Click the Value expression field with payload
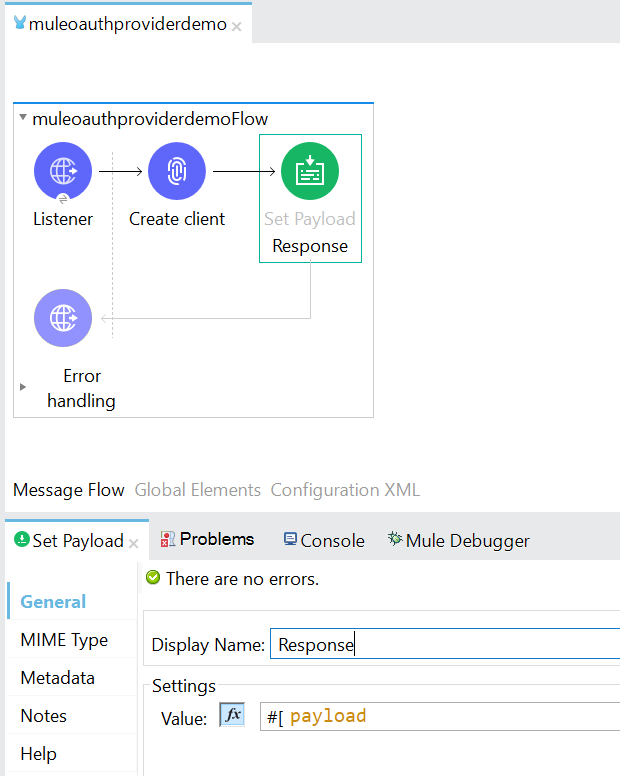Viewport: 620px width, 776px height. pyautogui.click(x=440, y=716)
